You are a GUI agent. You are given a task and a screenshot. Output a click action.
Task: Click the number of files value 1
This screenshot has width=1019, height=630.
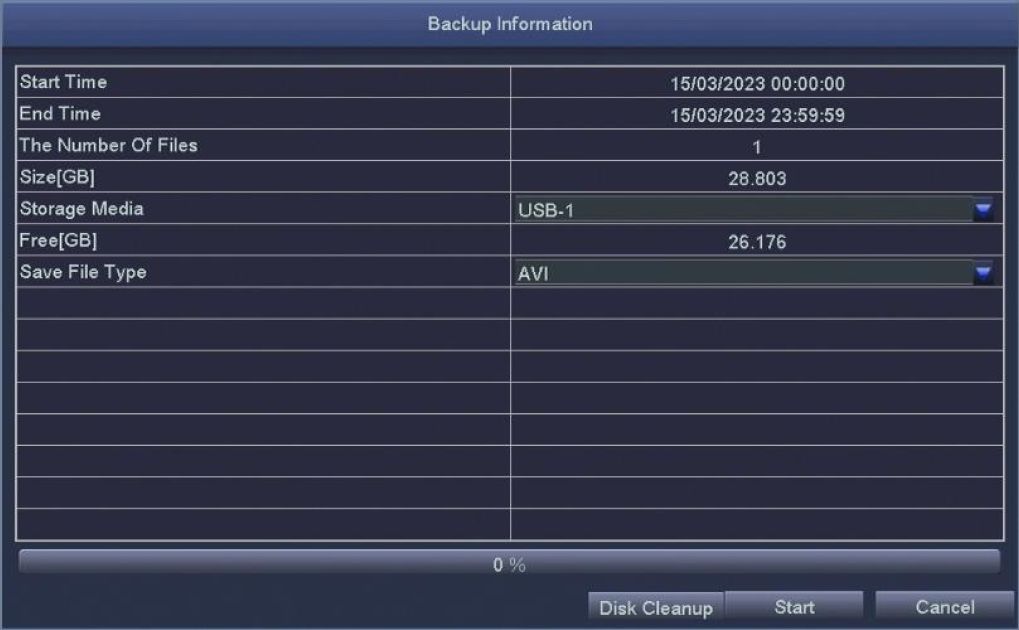(757, 148)
